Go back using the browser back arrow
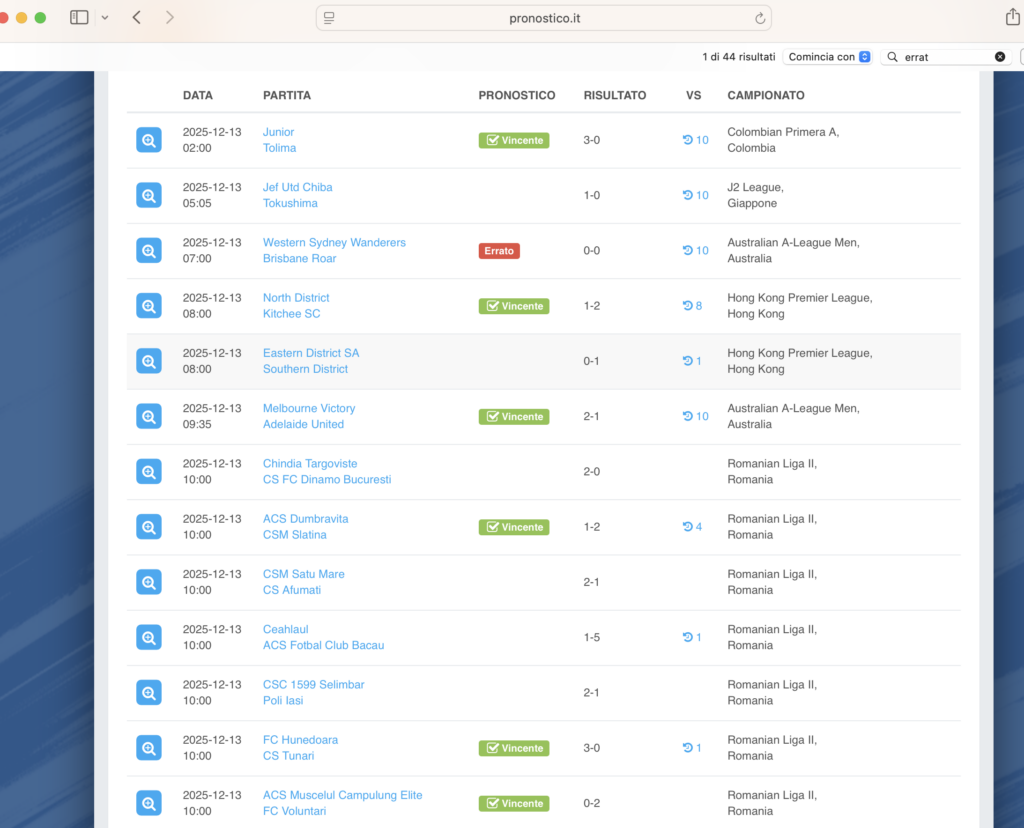The width and height of the screenshot is (1024, 828). click(137, 18)
